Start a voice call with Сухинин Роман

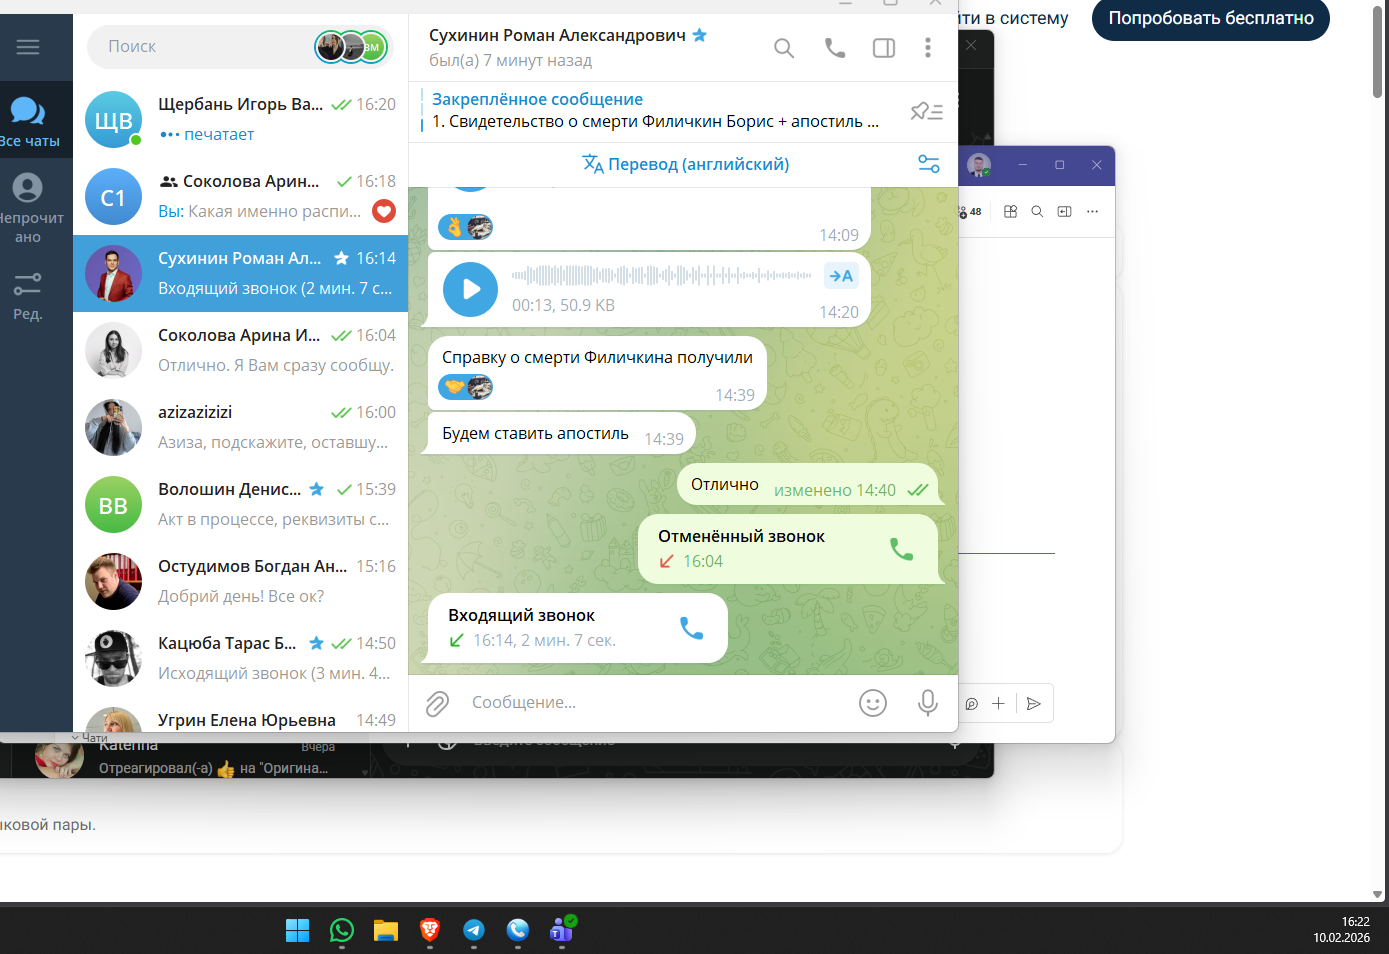835,48
